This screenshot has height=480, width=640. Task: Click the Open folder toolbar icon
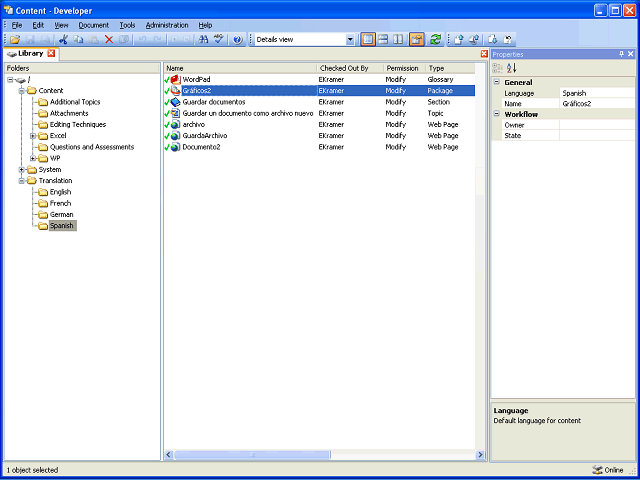pyautogui.click(x=15, y=40)
